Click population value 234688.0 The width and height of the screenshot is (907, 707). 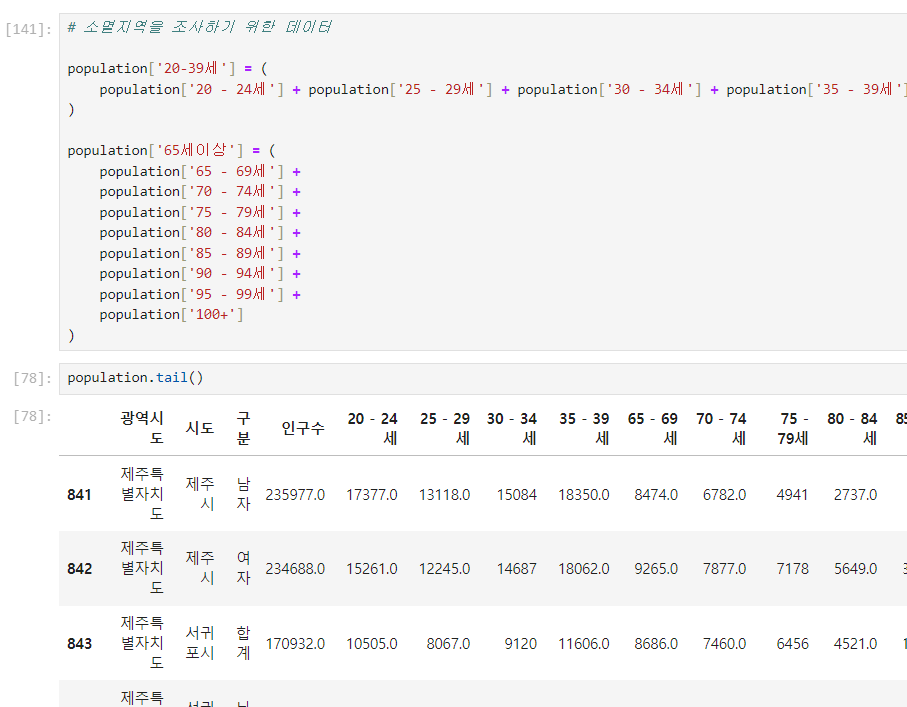point(295,569)
